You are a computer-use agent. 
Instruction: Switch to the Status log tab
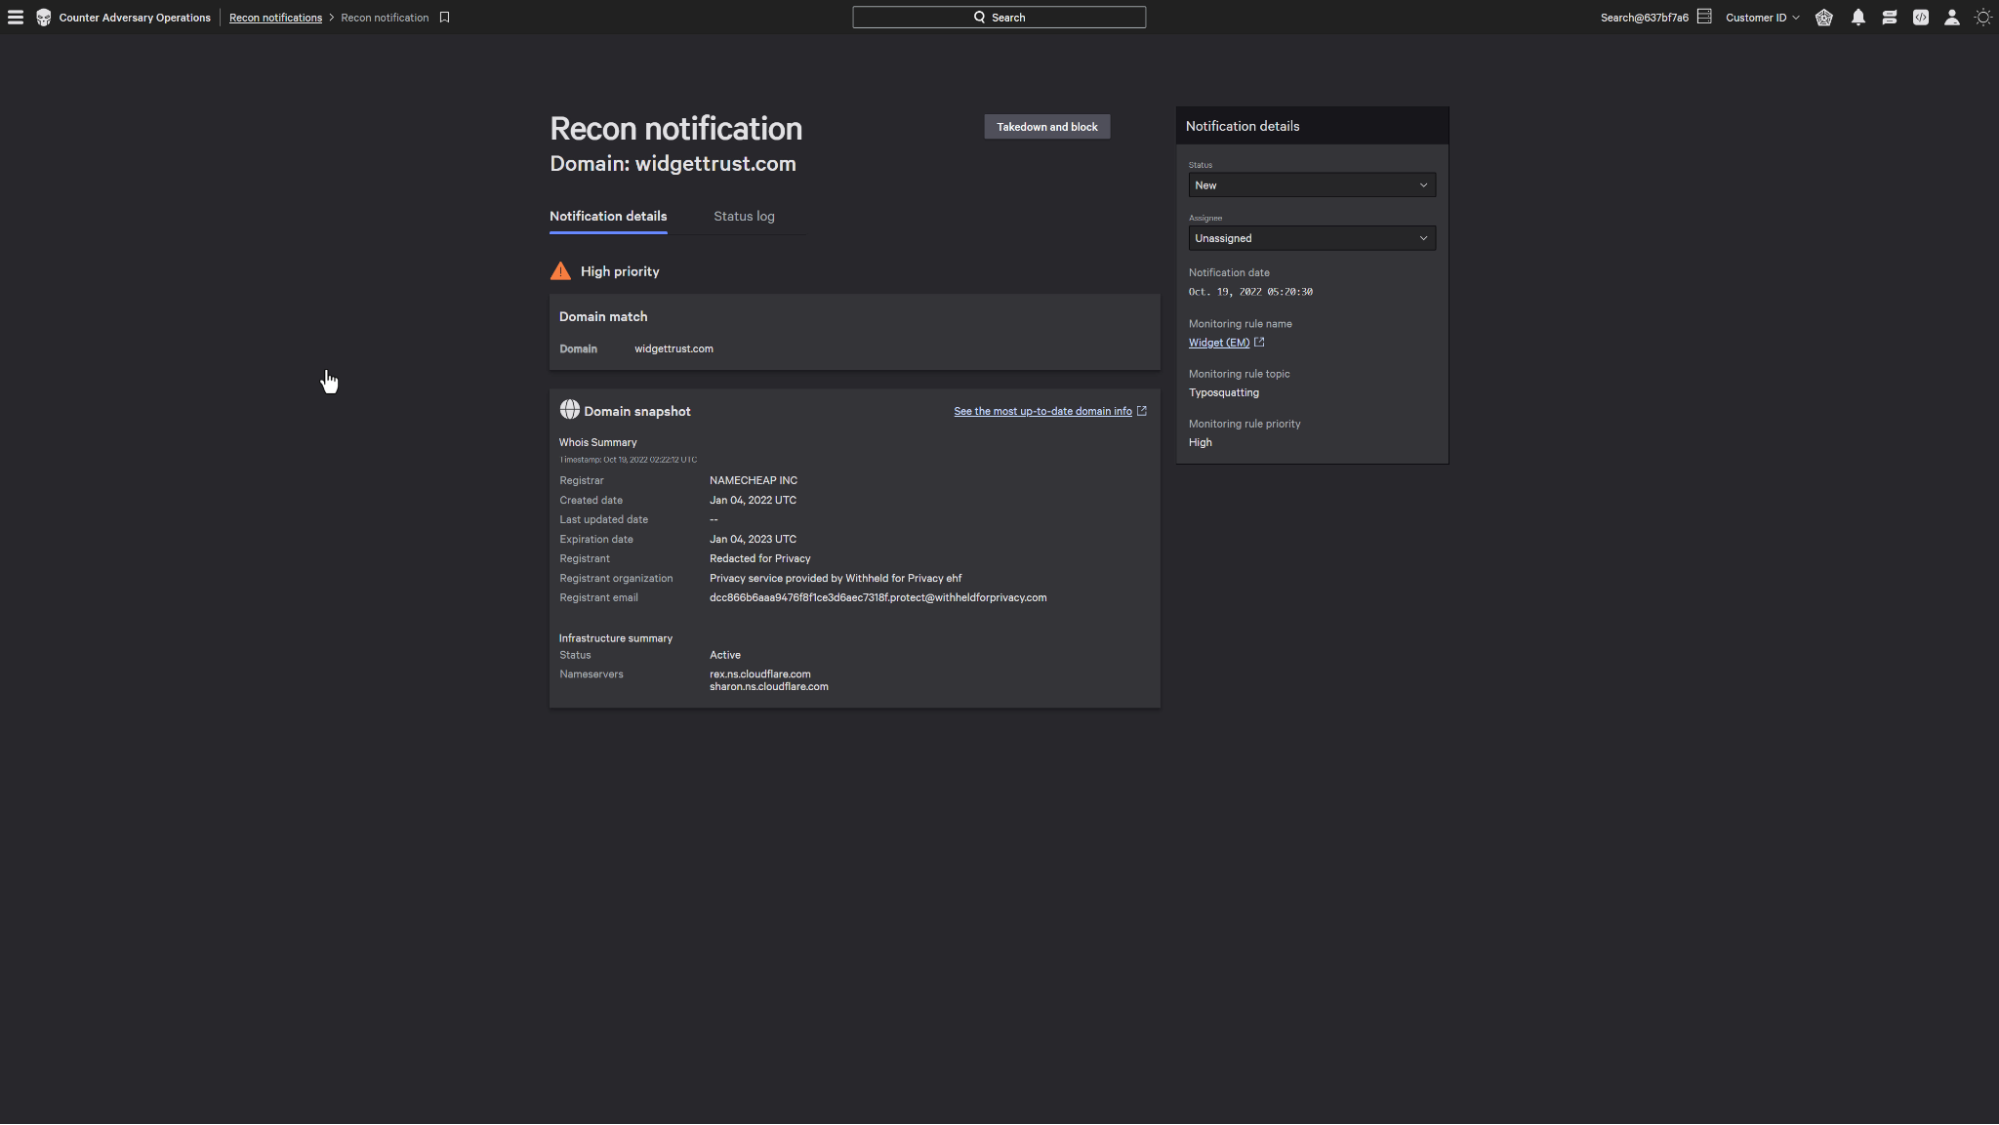(x=743, y=216)
